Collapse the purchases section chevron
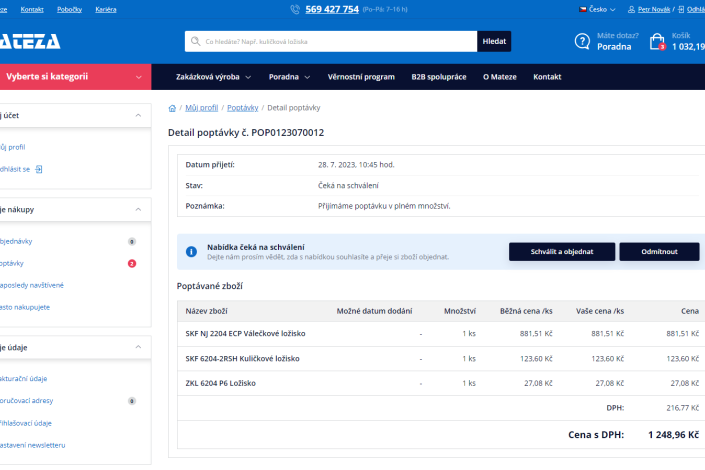 point(138,210)
